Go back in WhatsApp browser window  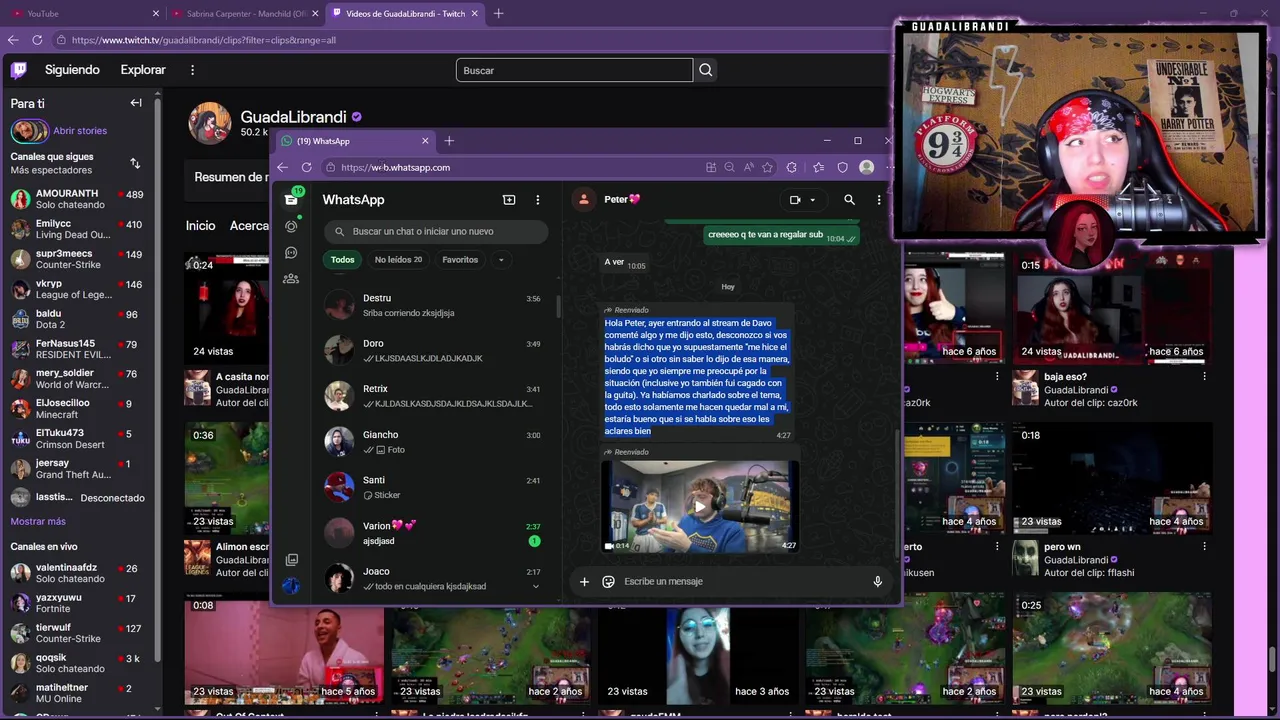pos(282,167)
